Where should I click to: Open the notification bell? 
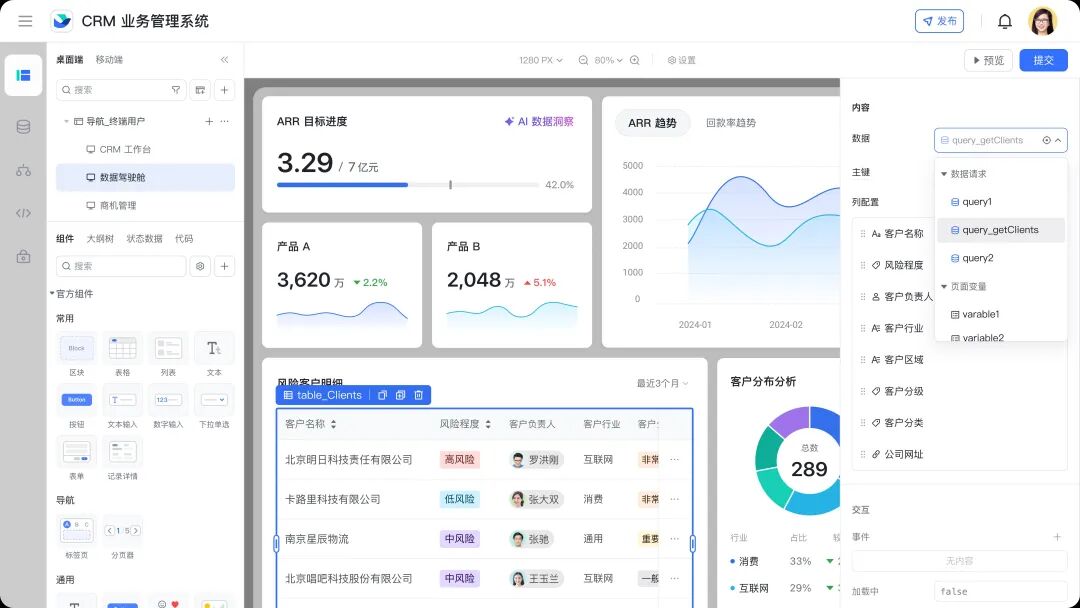(x=1005, y=21)
